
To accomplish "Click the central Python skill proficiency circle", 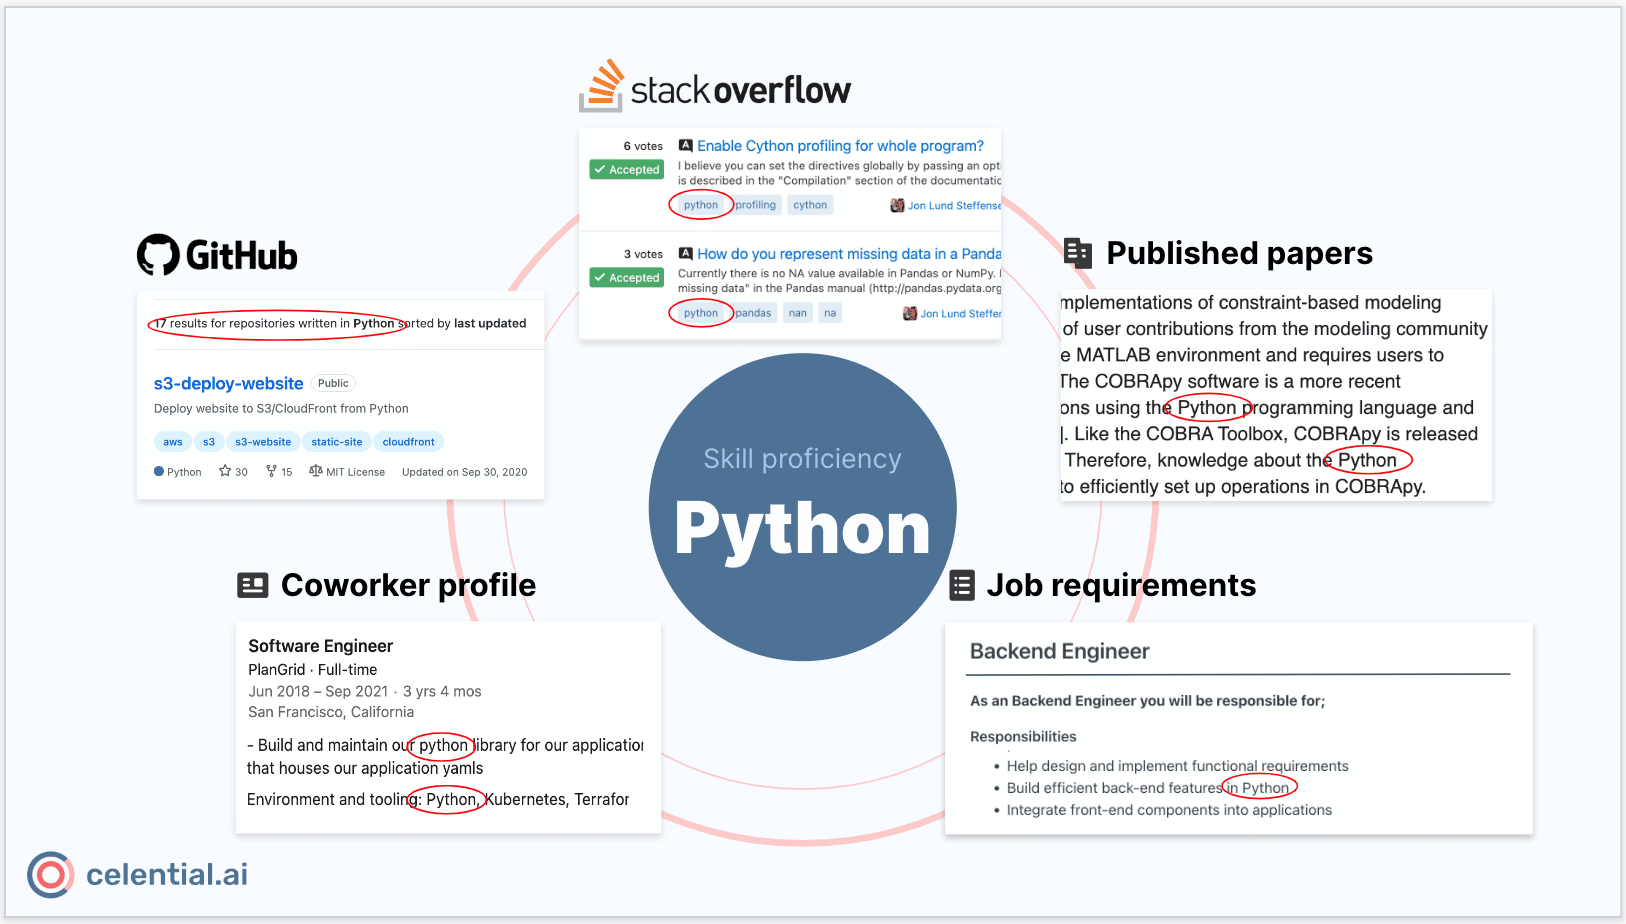I will pos(802,507).
